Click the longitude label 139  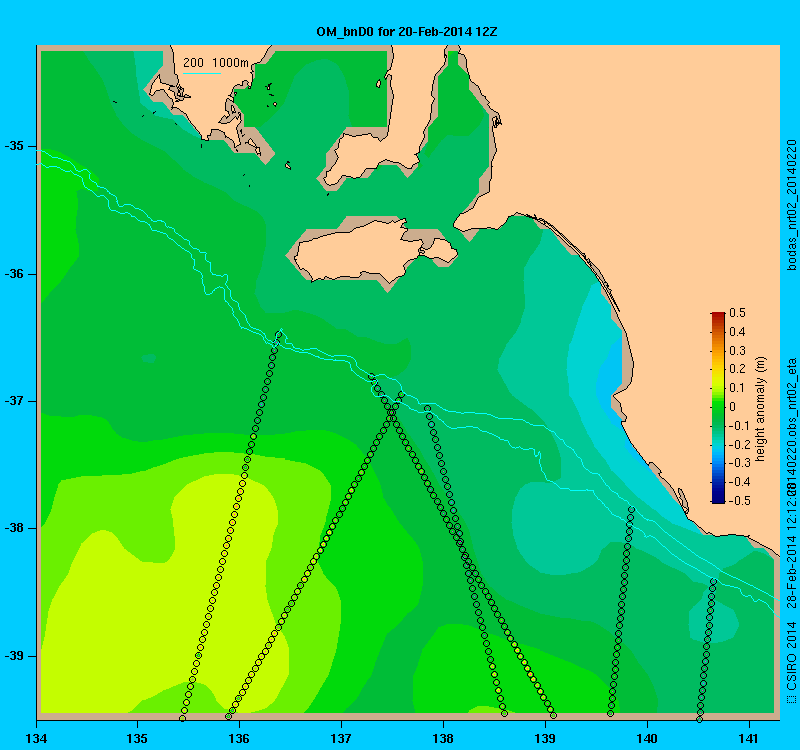pyautogui.click(x=545, y=738)
